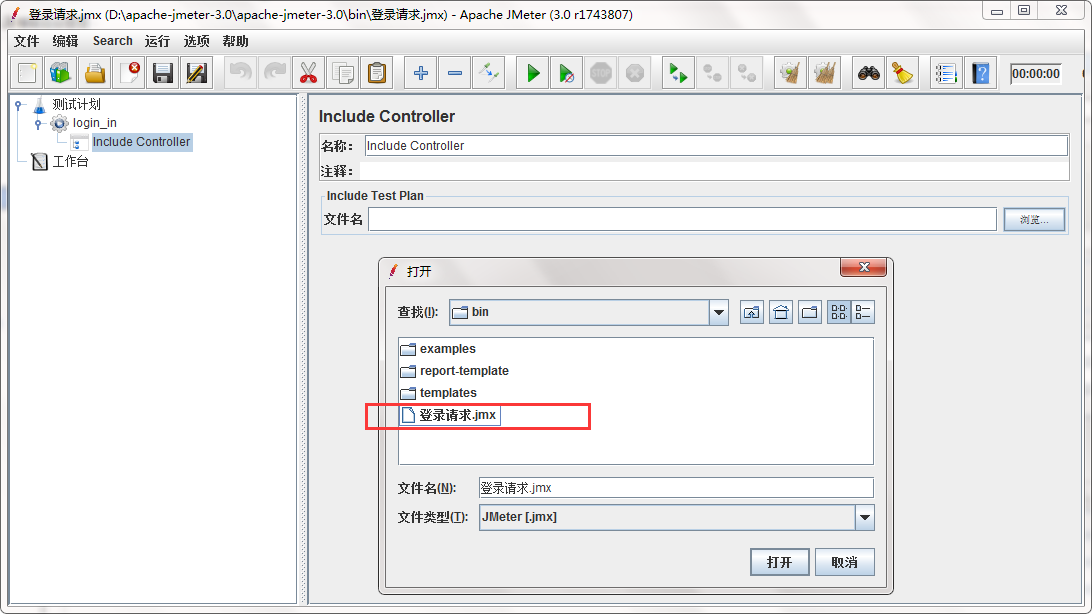Select 测试计划 root node
The image size is (1092, 614).
[77, 104]
